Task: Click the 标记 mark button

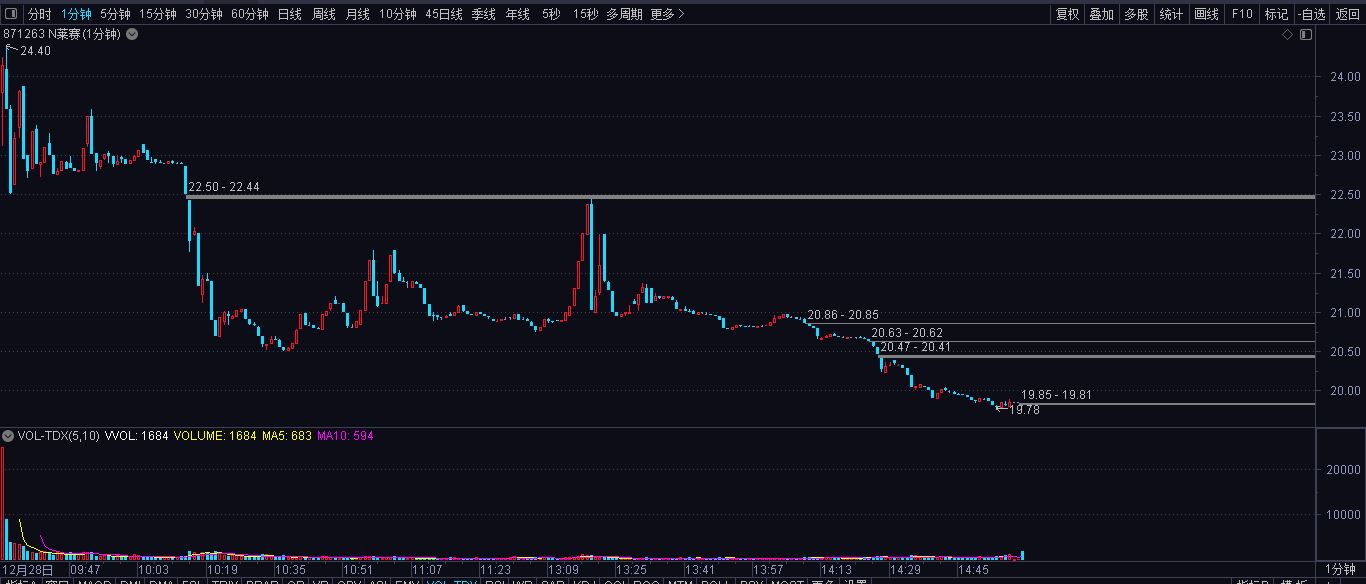Action: [1276, 14]
